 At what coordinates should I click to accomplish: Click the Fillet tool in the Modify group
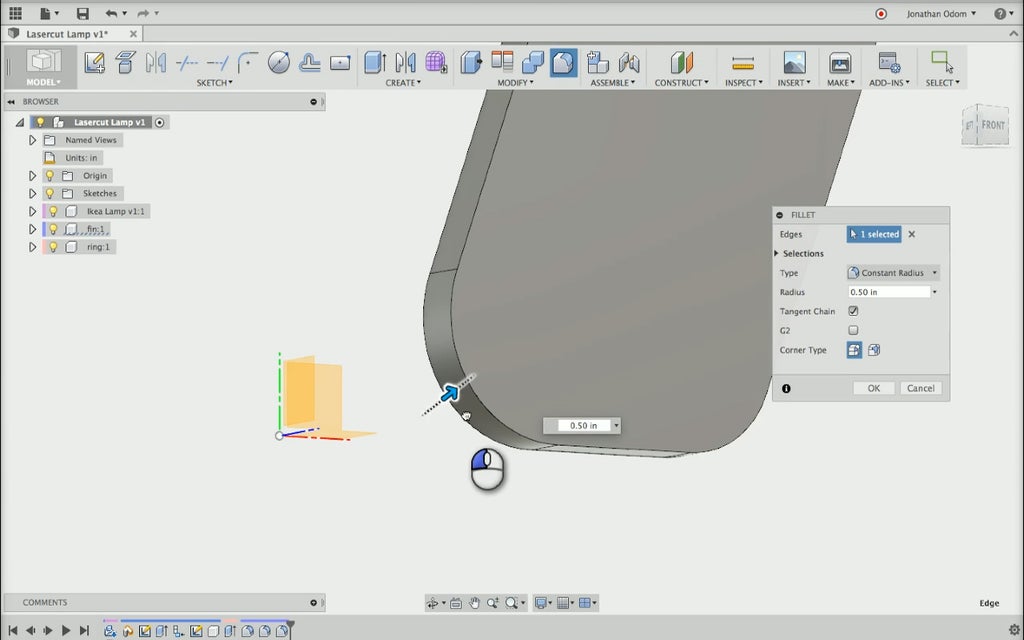pos(563,63)
